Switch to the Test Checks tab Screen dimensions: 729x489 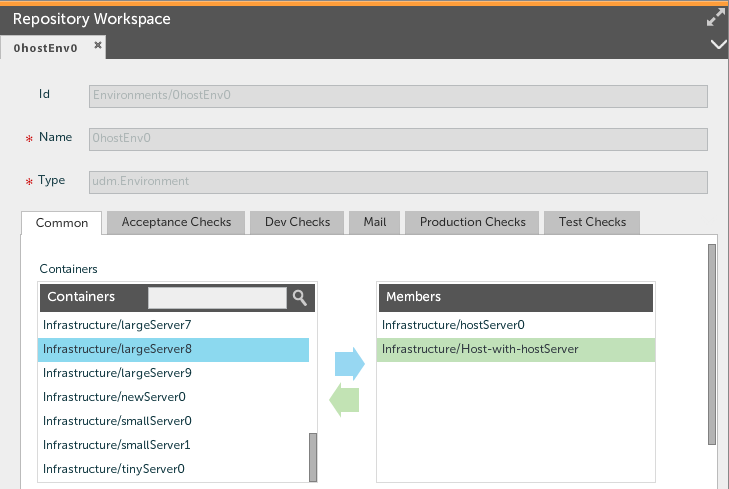(592, 222)
